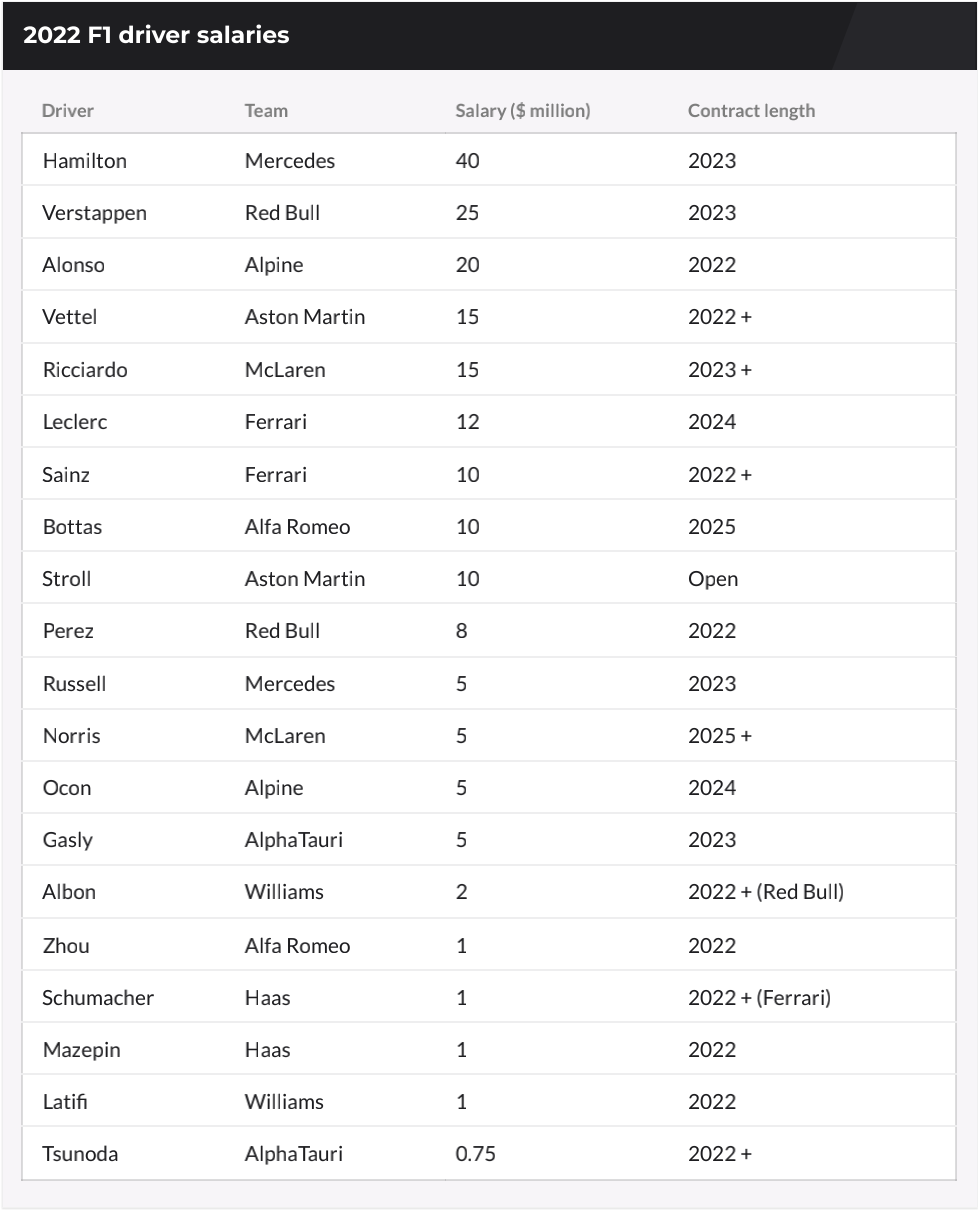Select Tsunoda's 0.75 salary cell
The width and height of the screenshot is (978, 1210).
(476, 1154)
